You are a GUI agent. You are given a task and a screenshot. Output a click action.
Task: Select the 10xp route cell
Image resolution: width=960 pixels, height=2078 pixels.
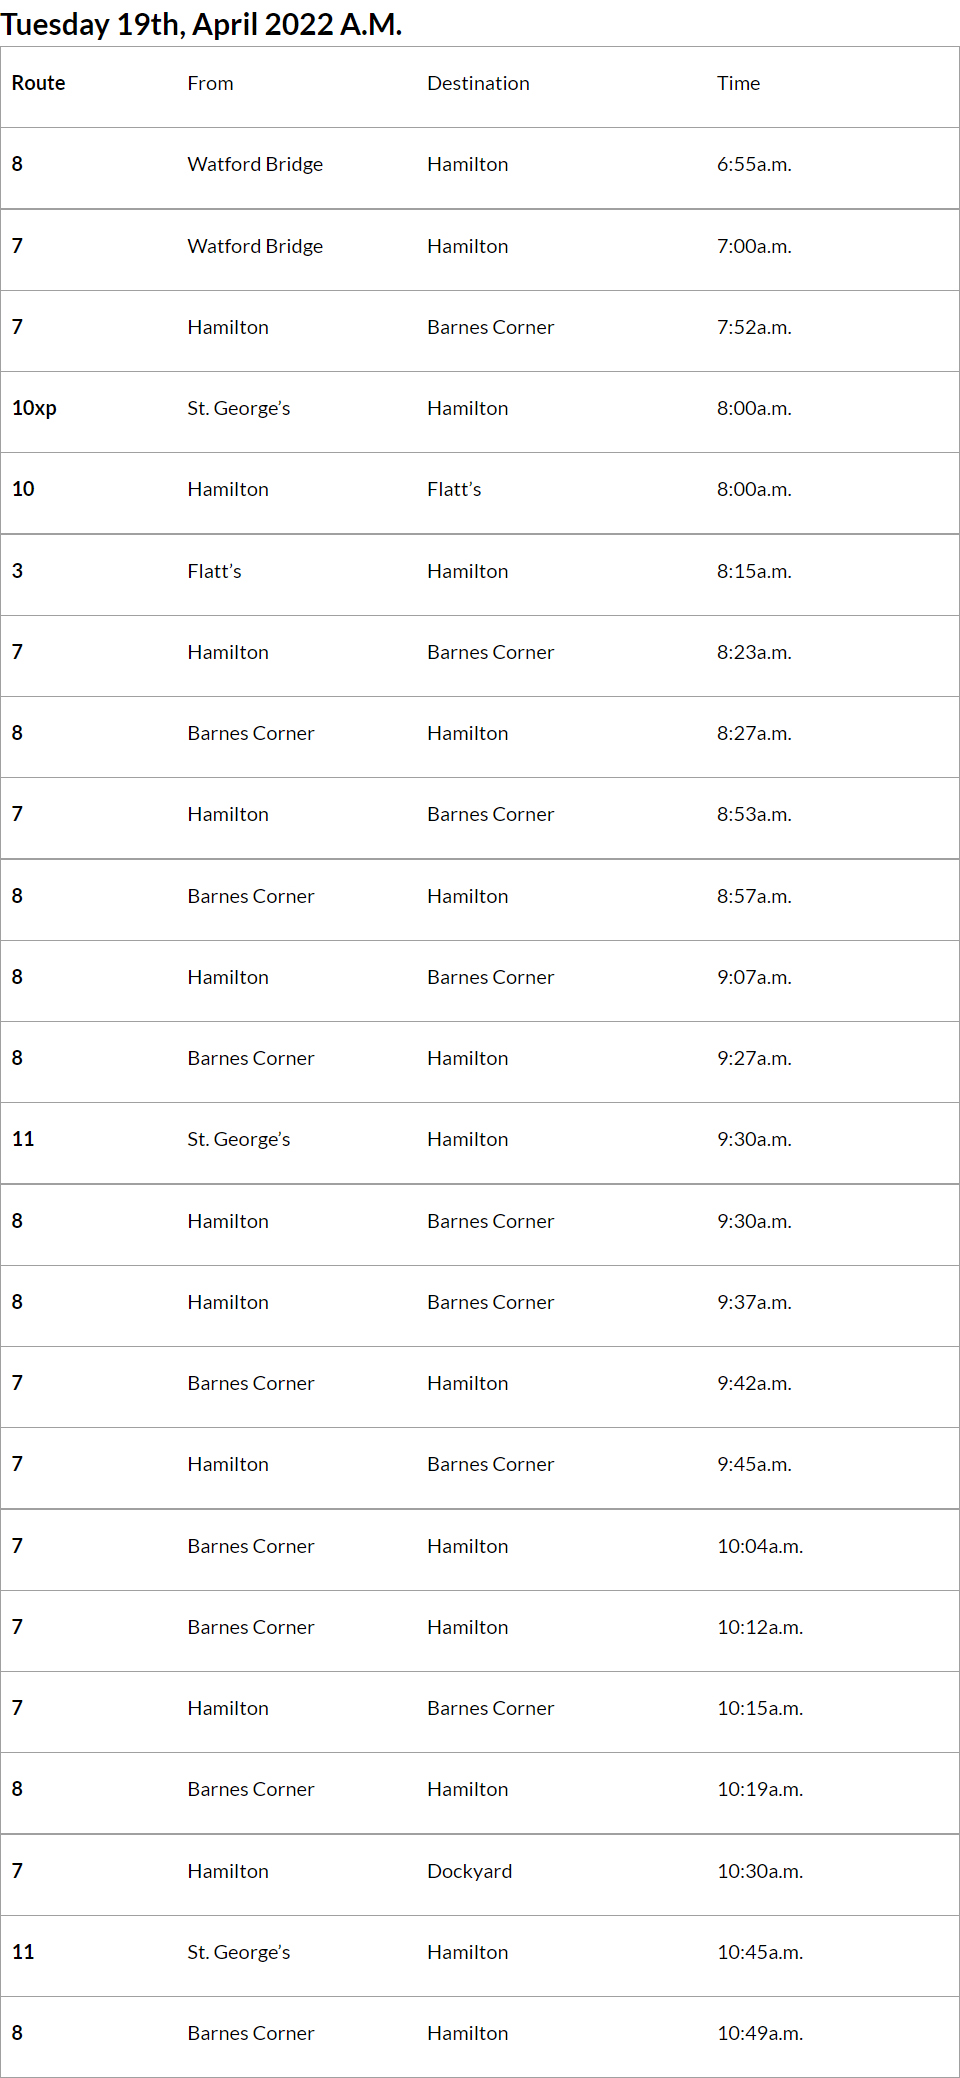(34, 409)
